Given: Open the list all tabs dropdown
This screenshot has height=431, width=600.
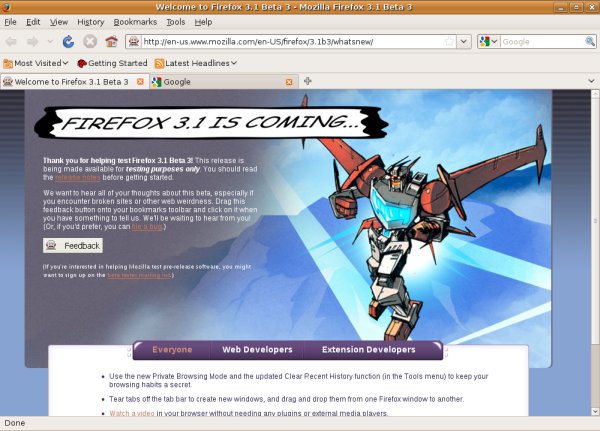Looking at the screenshot, I should point(591,81).
